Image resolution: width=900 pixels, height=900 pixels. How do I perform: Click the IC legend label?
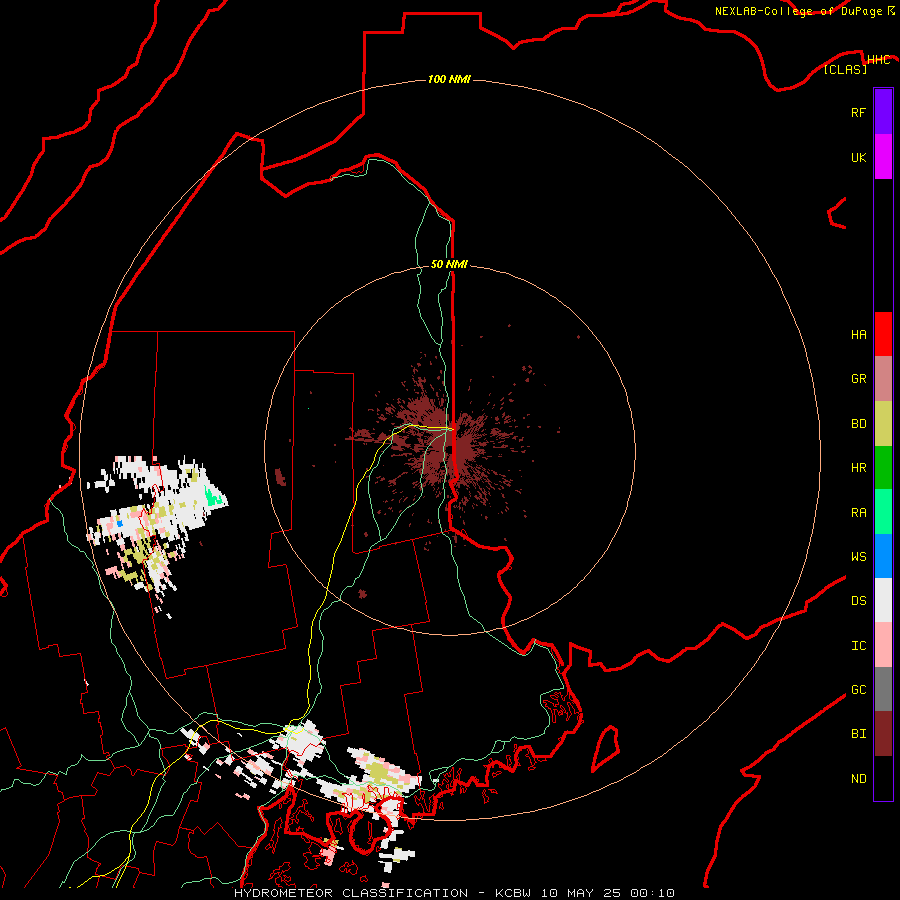(x=858, y=646)
